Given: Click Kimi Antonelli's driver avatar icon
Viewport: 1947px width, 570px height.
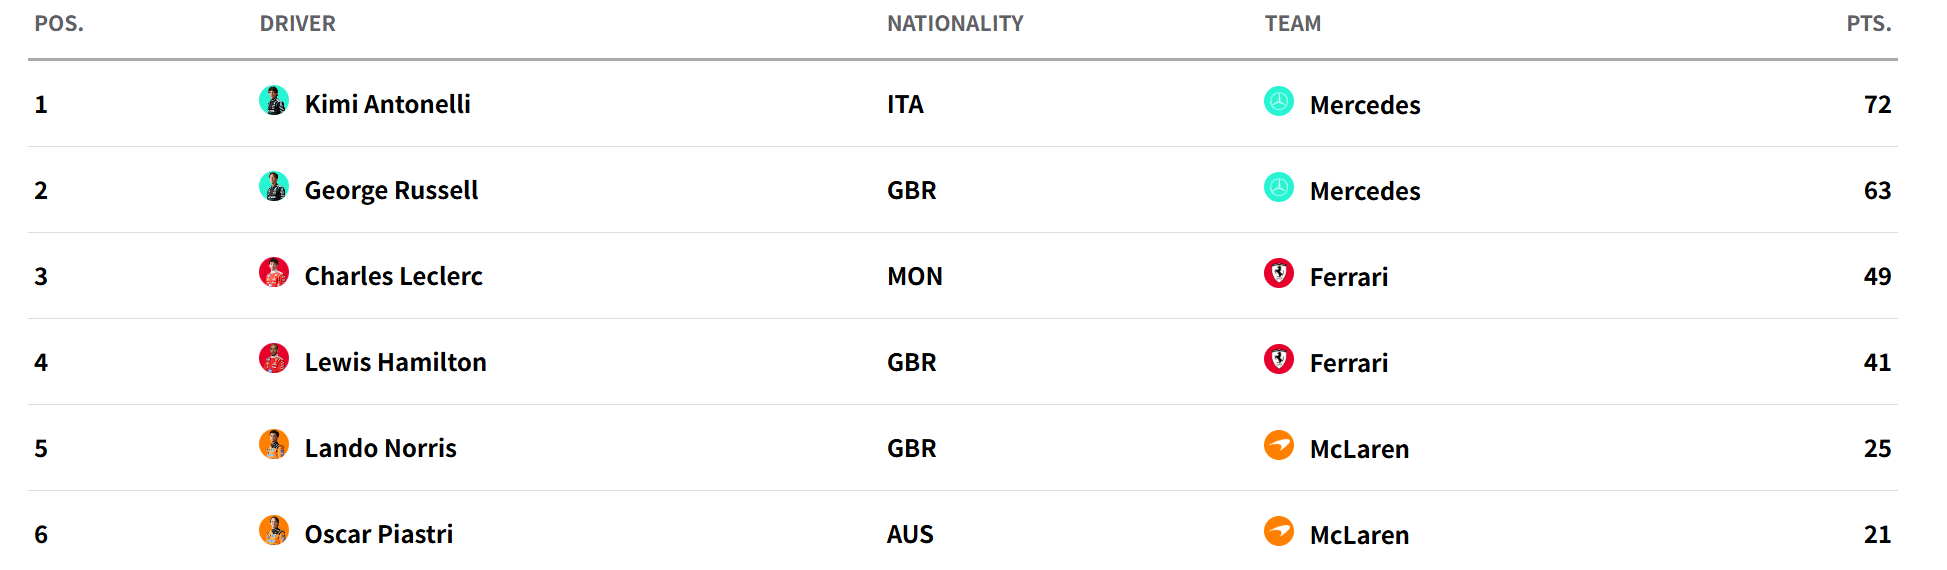Looking at the screenshot, I should tap(274, 101).
